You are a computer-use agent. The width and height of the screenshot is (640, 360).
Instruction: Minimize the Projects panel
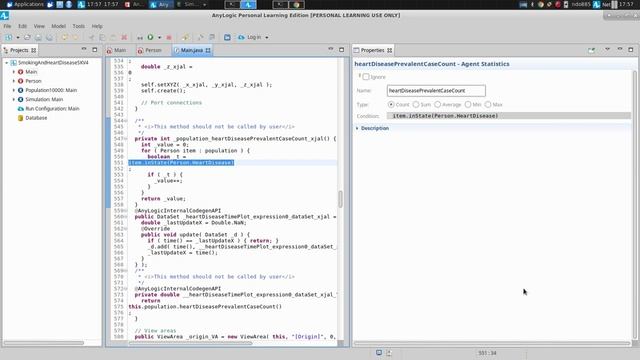84,49
